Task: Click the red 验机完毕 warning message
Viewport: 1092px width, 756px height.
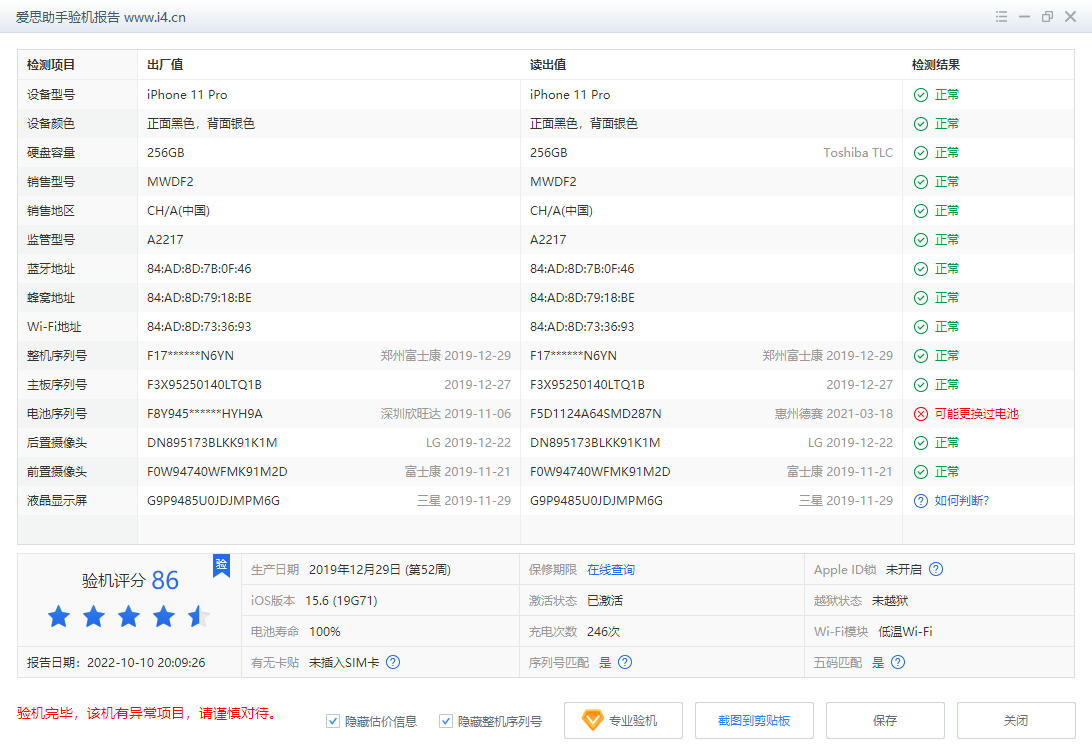Action: pyautogui.click(x=150, y=714)
